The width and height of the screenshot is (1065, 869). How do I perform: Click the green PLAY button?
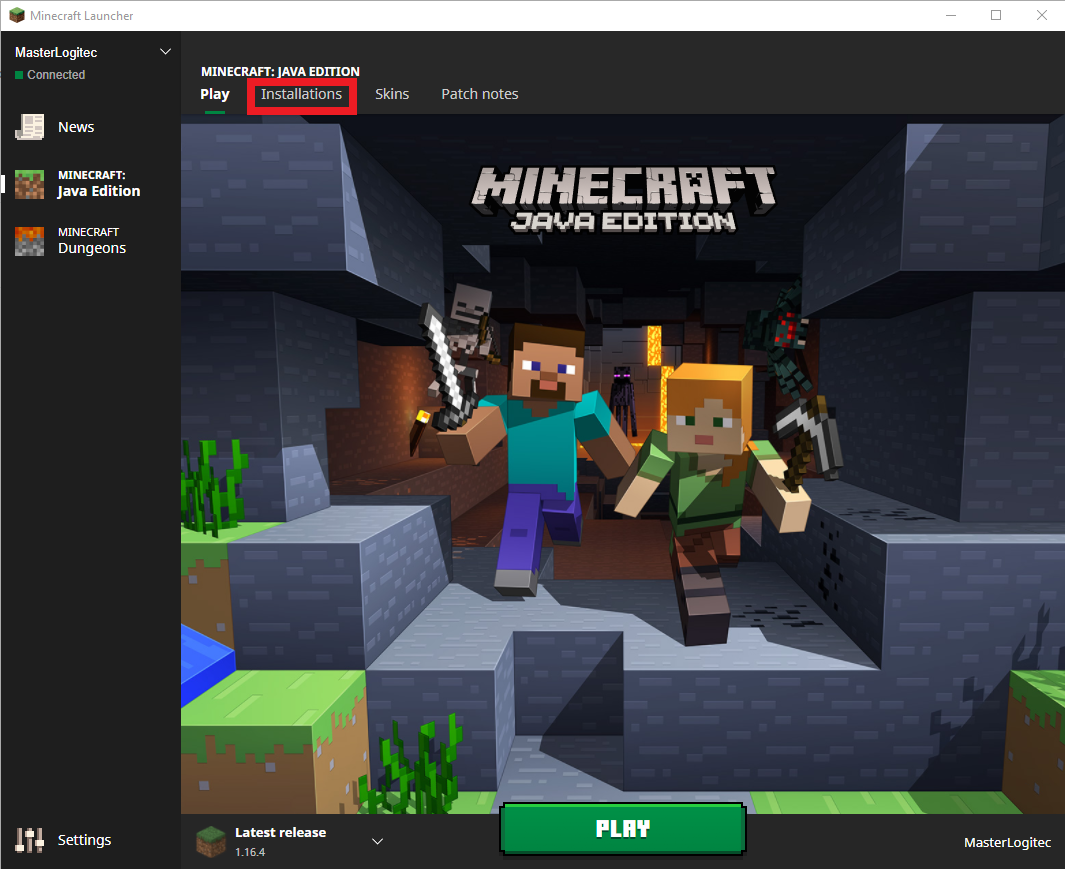coord(623,828)
